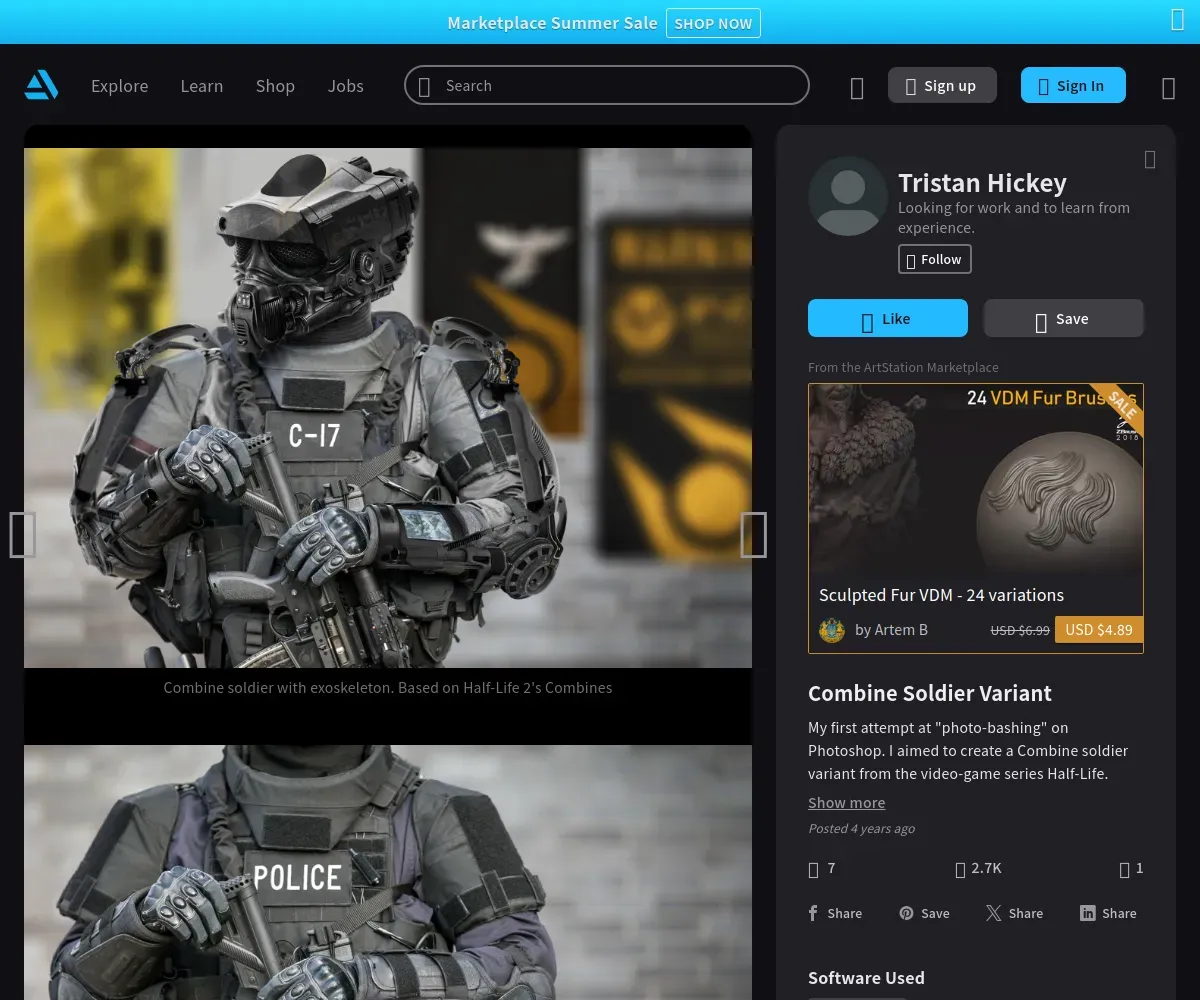Open the Shop menu
This screenshot has height=1000, width=1200.
pos(275,86)
